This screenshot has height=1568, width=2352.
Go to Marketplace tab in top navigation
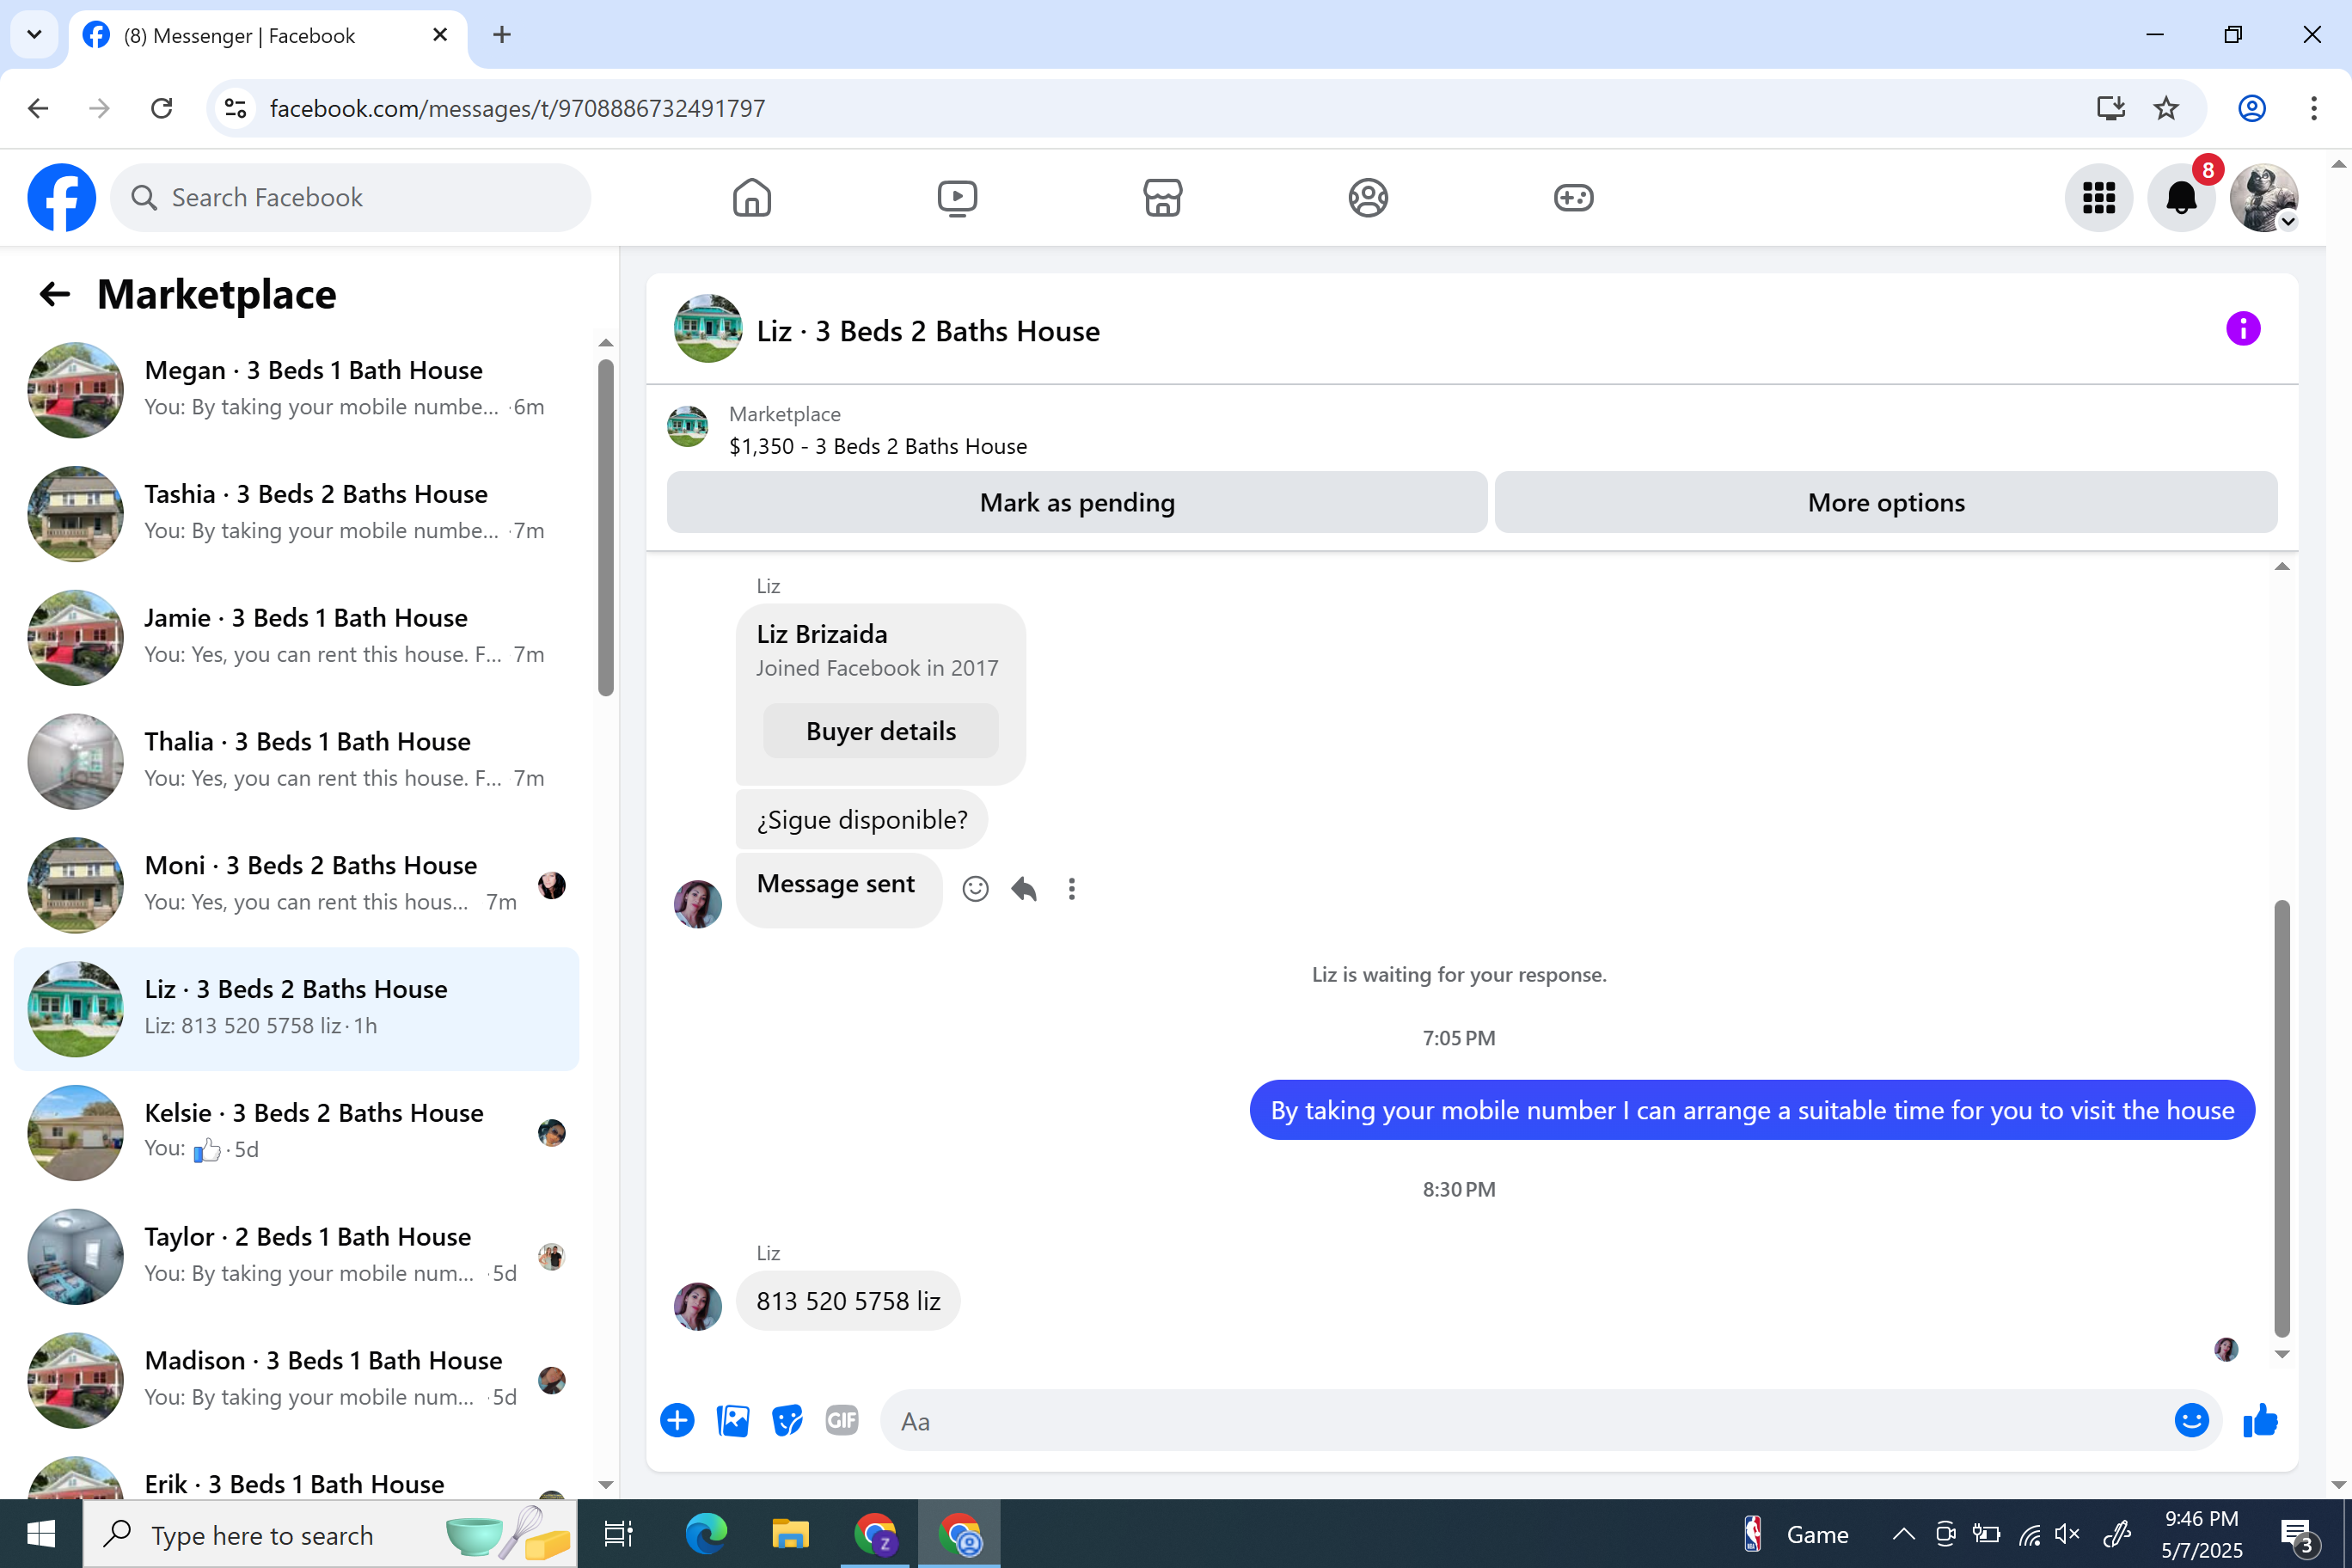(x=1162, y=198)
